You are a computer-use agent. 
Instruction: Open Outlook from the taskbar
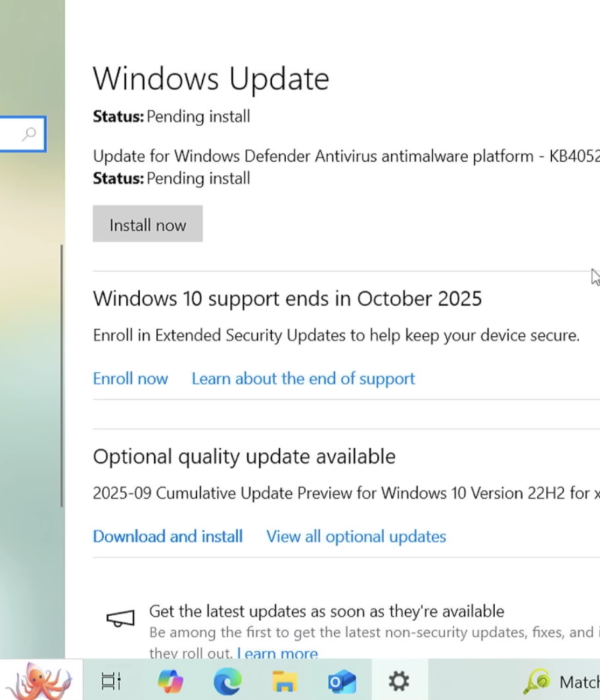[342, 682]
